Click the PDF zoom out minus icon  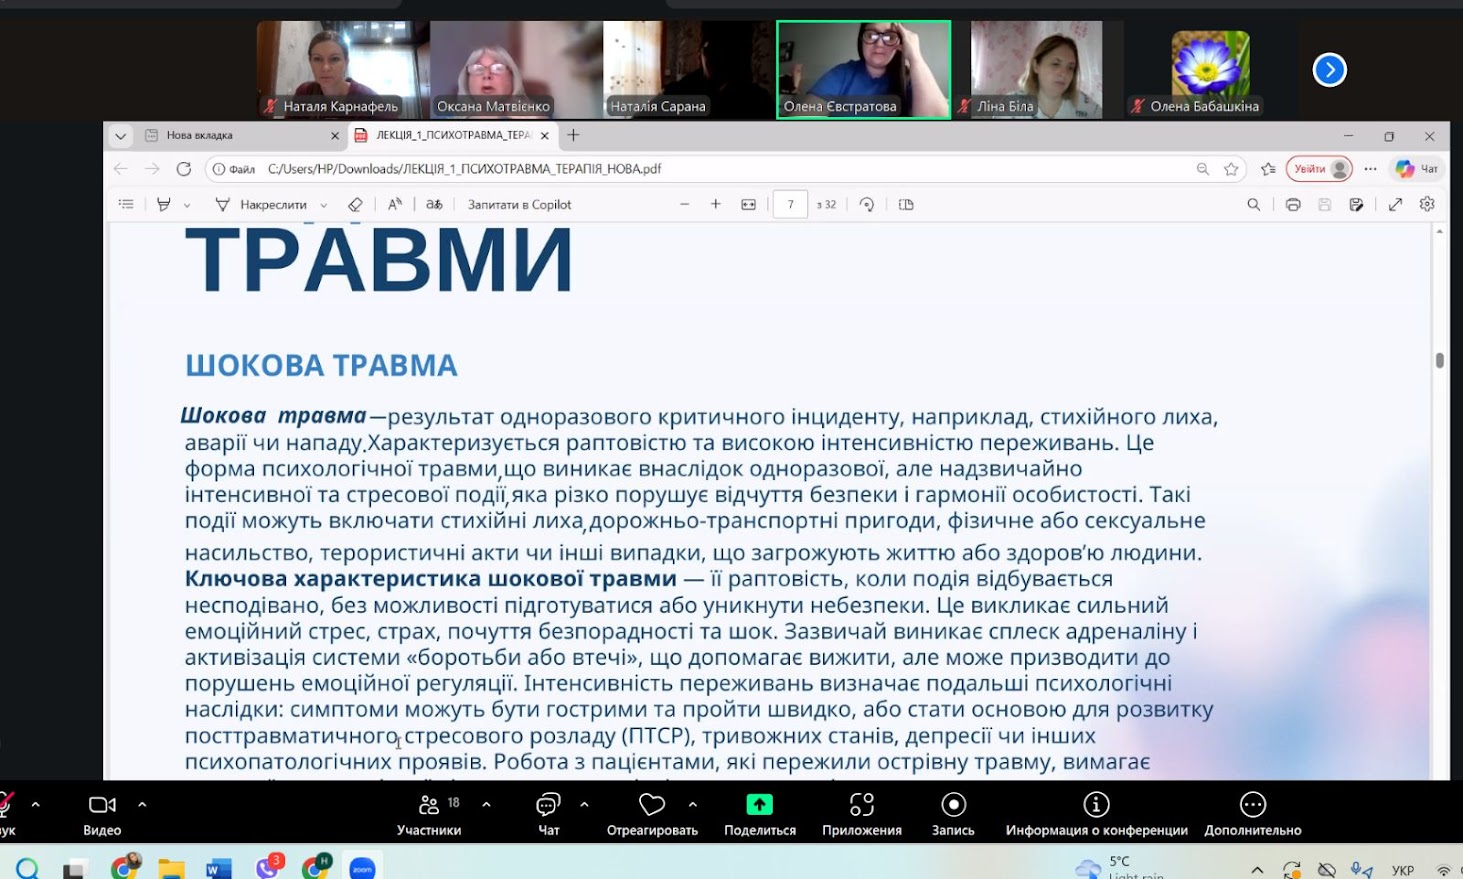click(x=685, y=205)
